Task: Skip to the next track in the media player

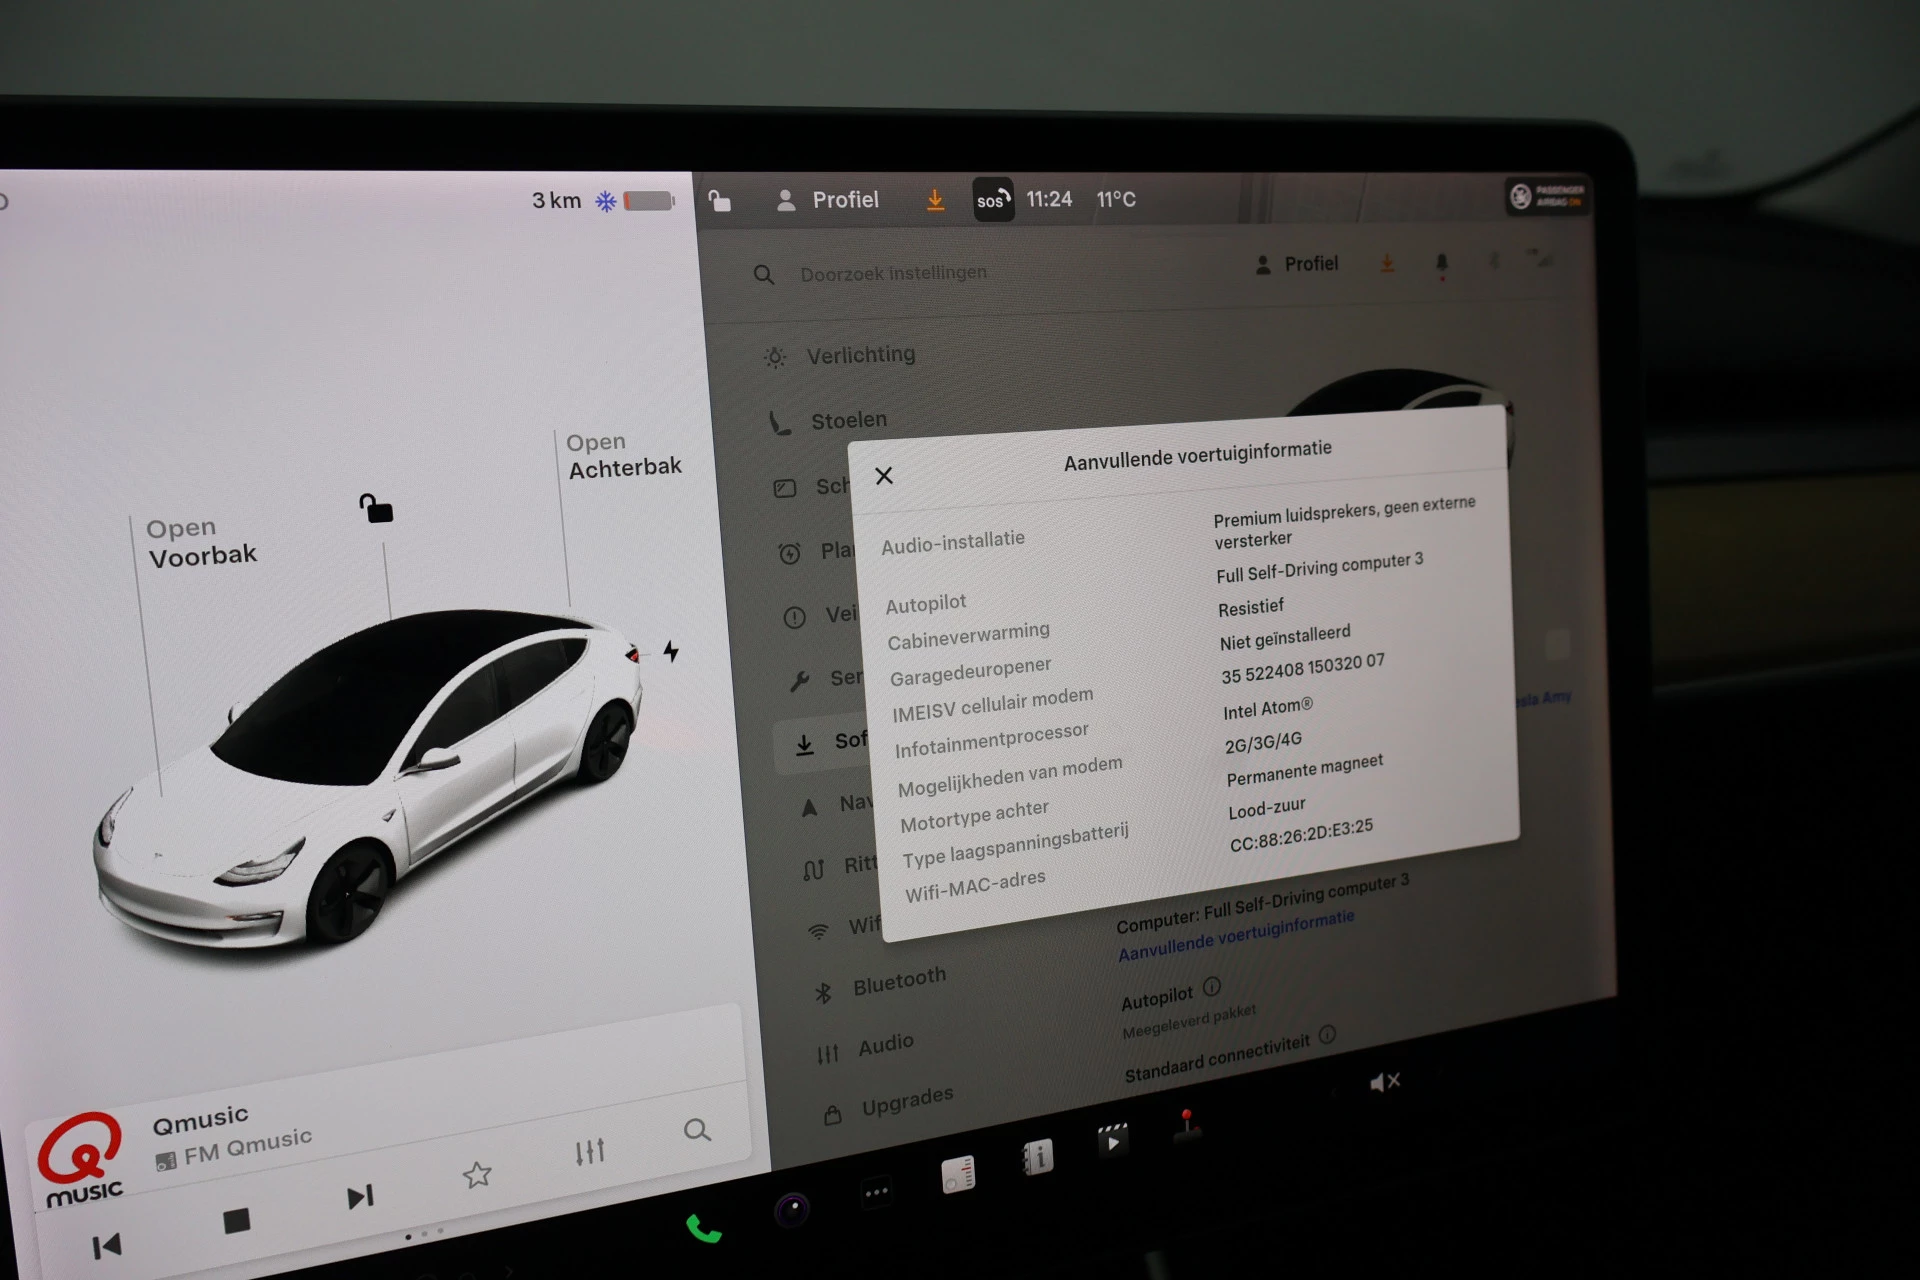Action: pos(360,1196)
